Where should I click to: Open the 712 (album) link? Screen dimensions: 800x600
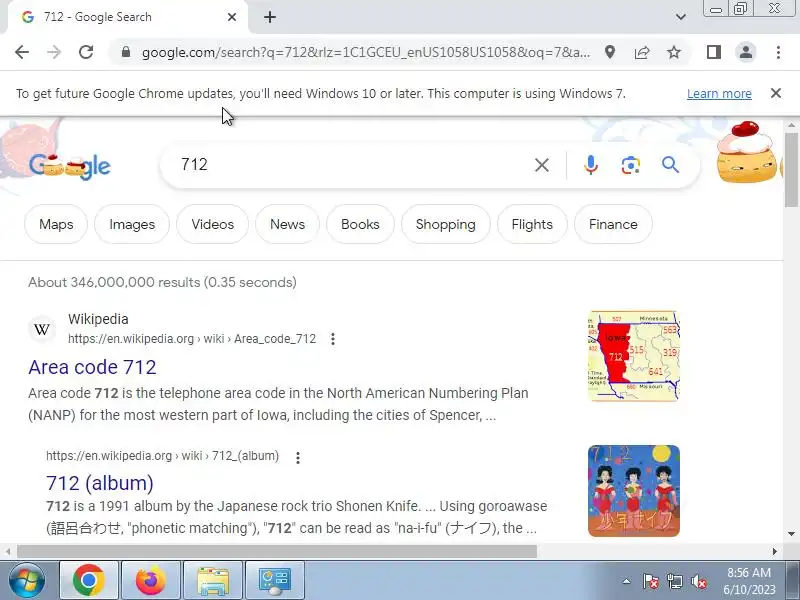pos(100,483)
